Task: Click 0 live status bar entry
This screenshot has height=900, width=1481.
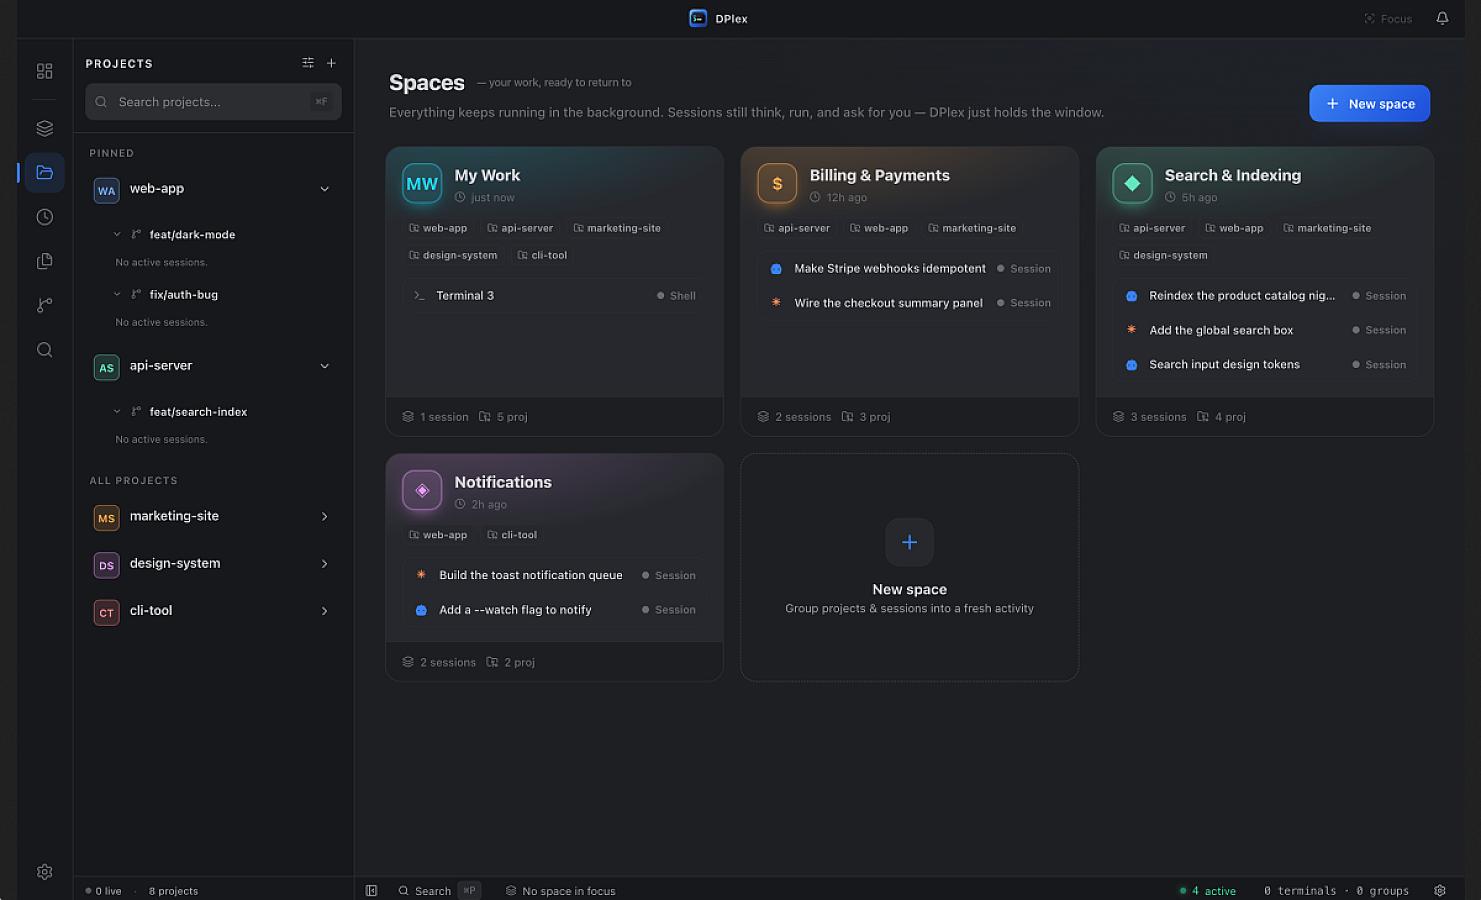Action: tap(103, 890)
